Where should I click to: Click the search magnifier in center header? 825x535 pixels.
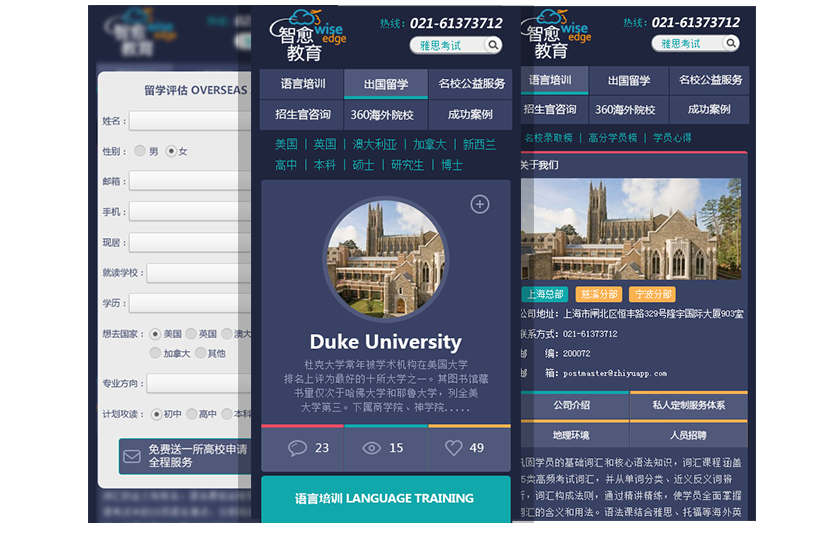point(492,45)
